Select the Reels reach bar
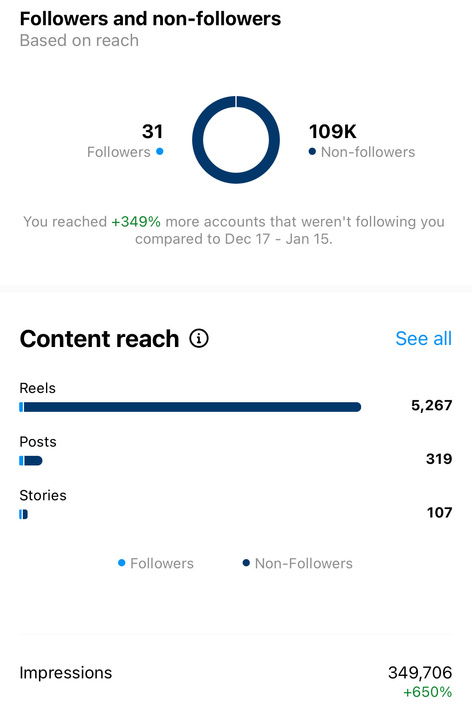472x720 pixels. (x=190, y=407)
